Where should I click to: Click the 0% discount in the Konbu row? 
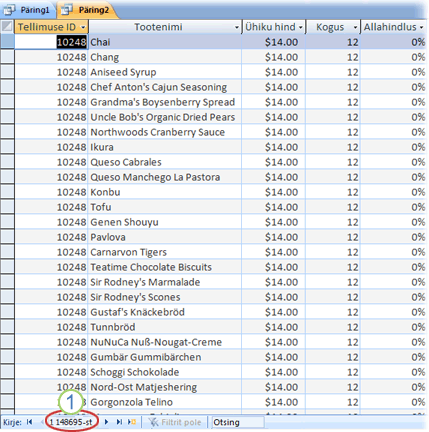pyautogui.click(x=393, y=192)
